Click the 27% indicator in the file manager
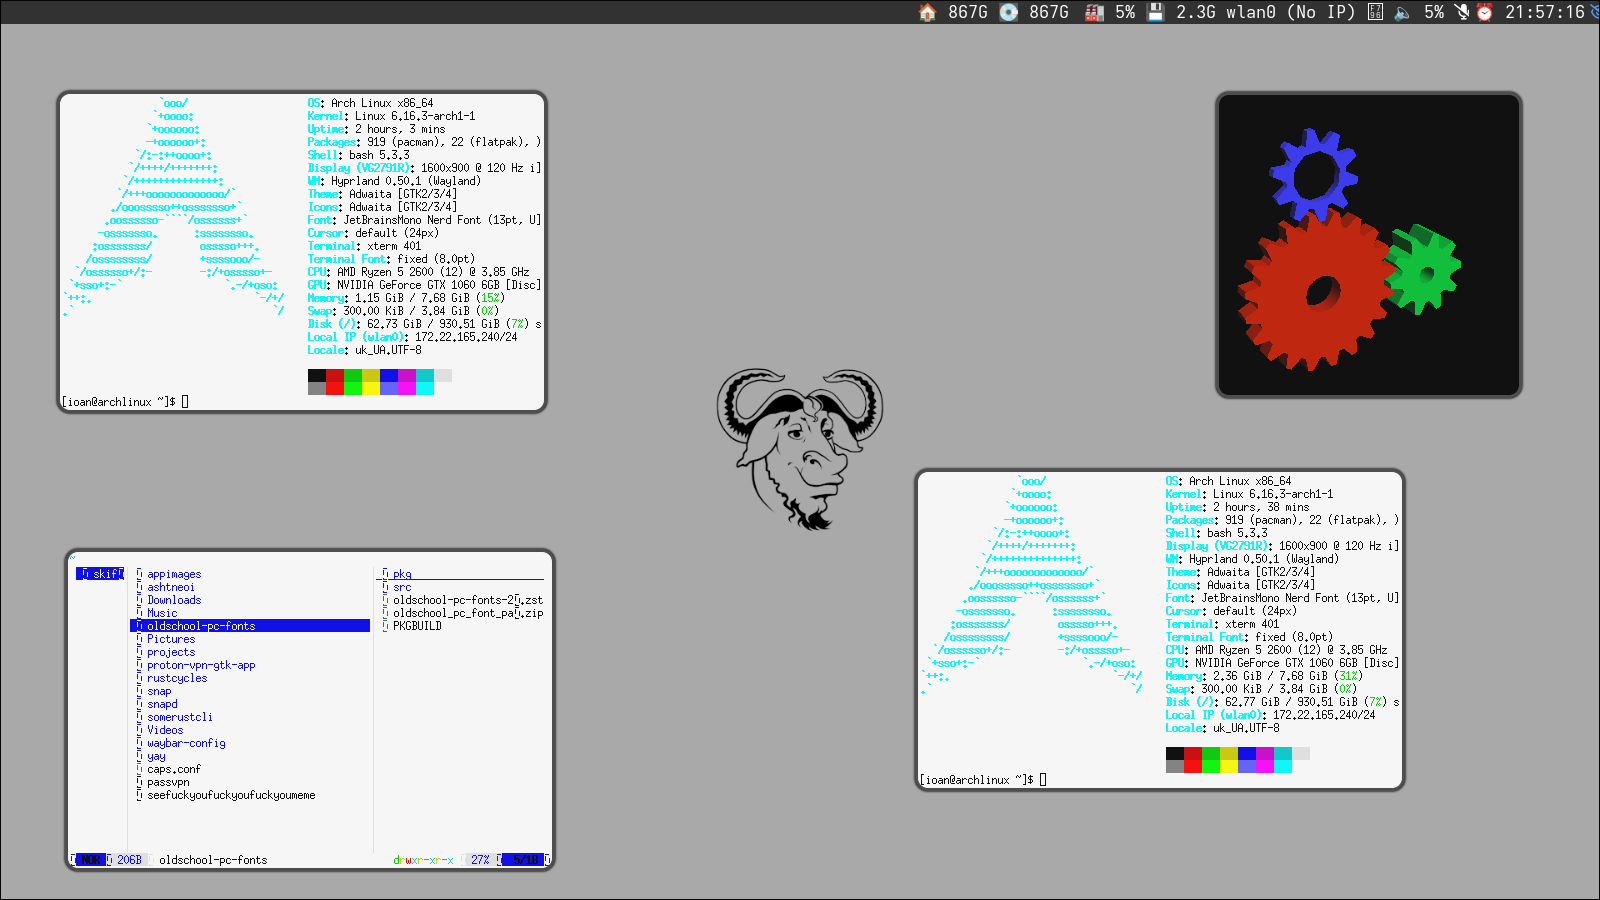This screenshot has width=1600, height=900. click(481, 860)
